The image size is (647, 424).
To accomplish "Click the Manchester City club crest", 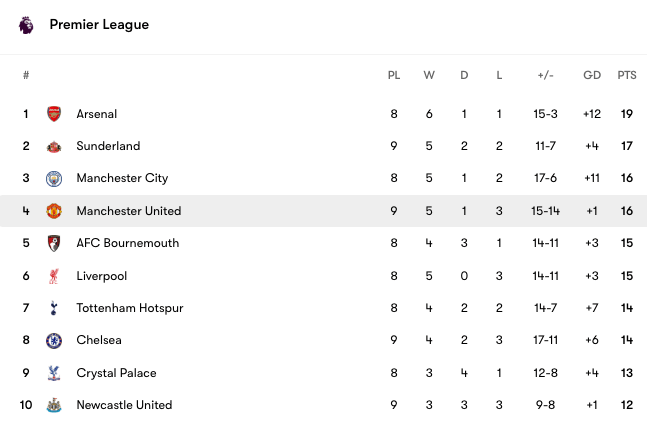I will tap(54, 179).
